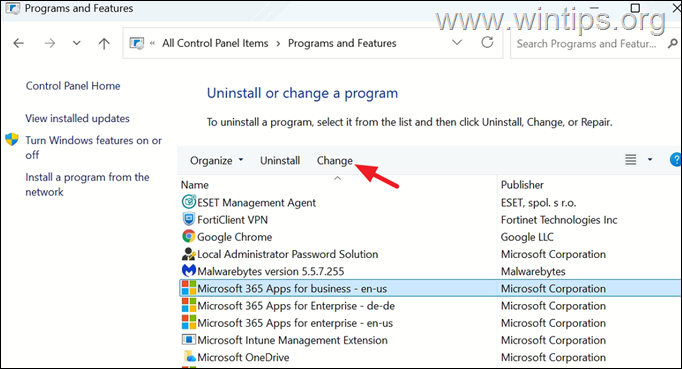Select Local Administrator Password Solution entry
Image resolution: width=682 pixels, height=369 pixels.
pyautogui.click(x=288, y=254)
